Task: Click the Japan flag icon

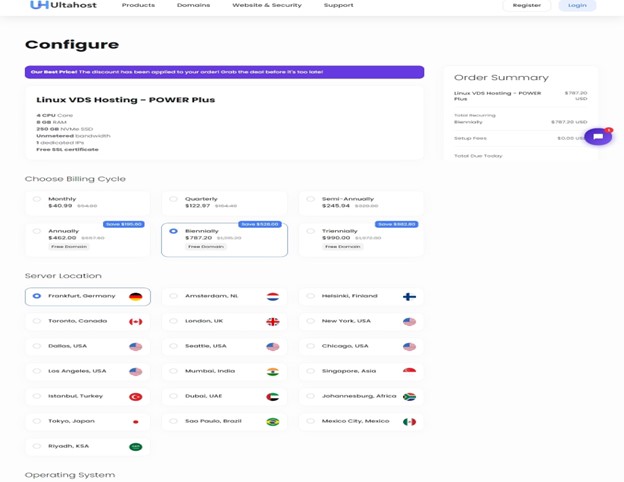Action: coord(136,422)
